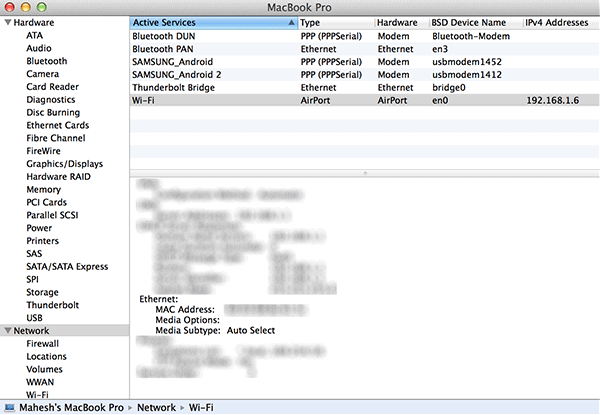Click Network in the path bar

pos(157,408)
